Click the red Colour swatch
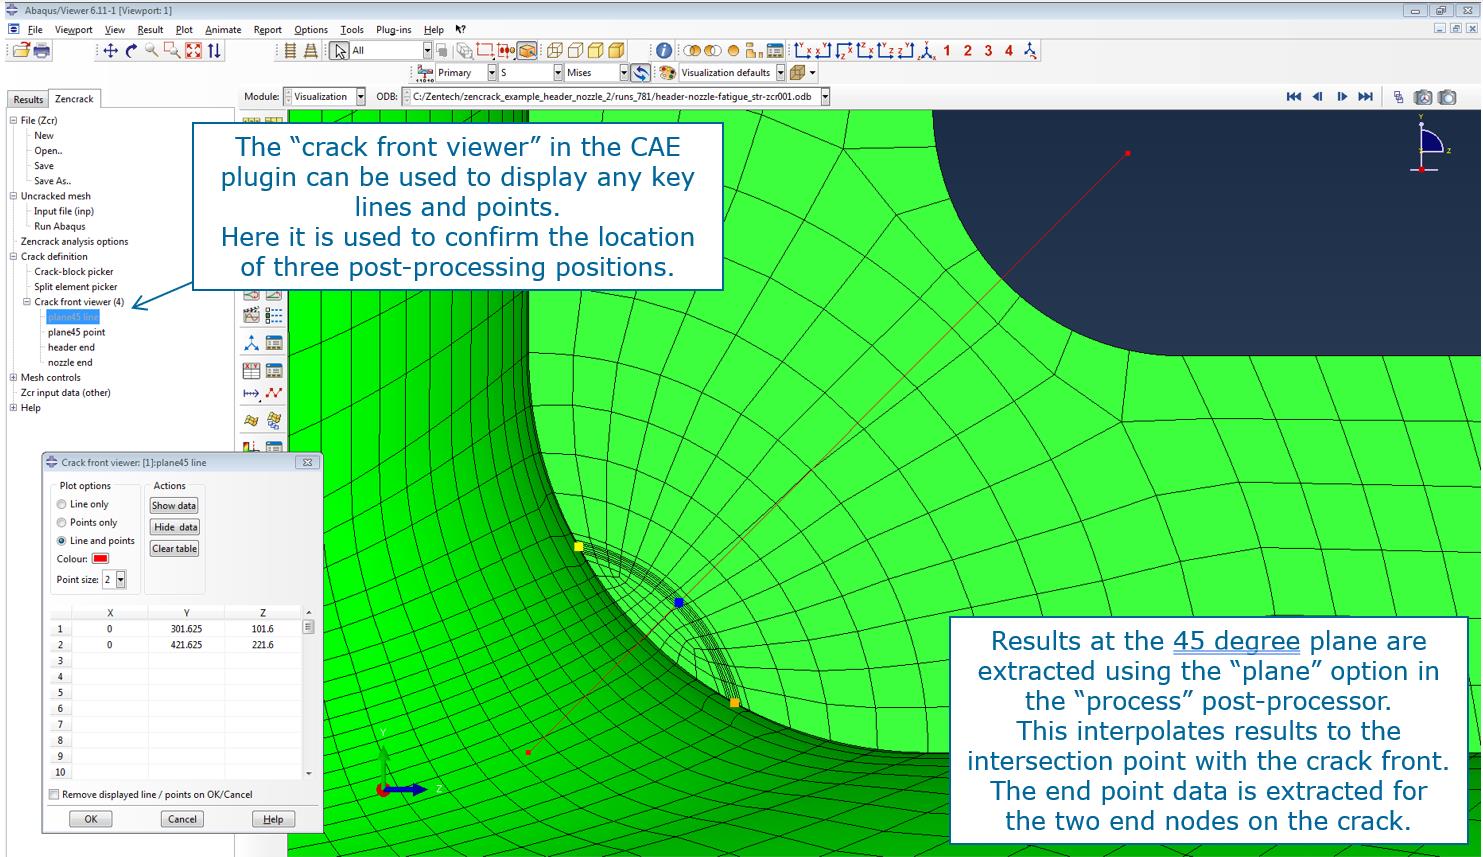This screenshot has width=1483, height=857. 100,559
